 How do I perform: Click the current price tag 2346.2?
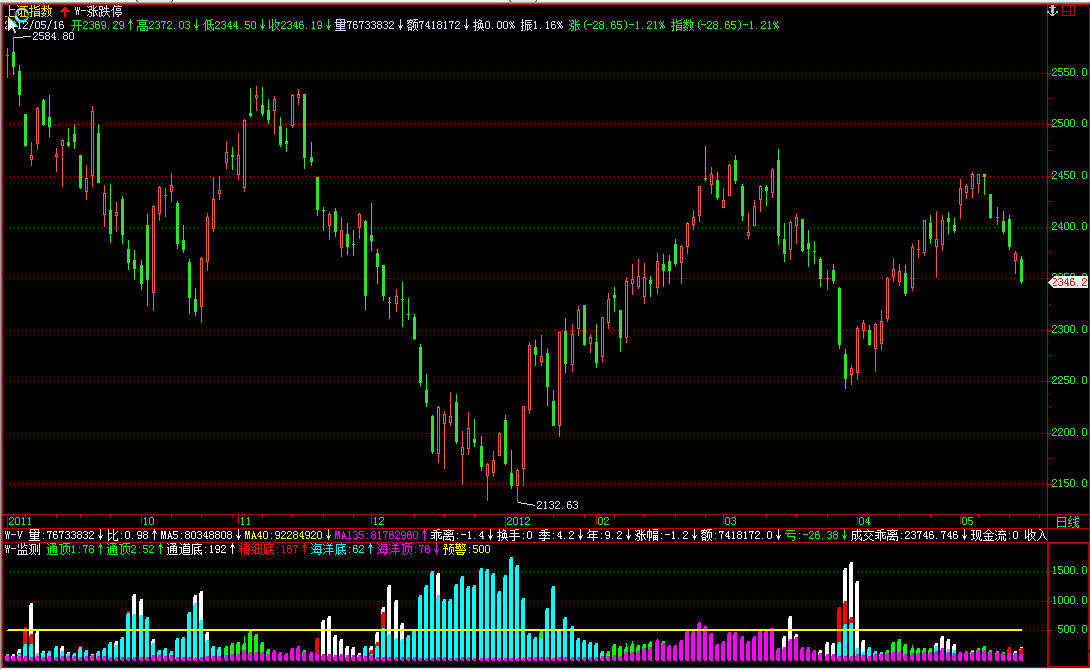click(x=1067, y=283)
